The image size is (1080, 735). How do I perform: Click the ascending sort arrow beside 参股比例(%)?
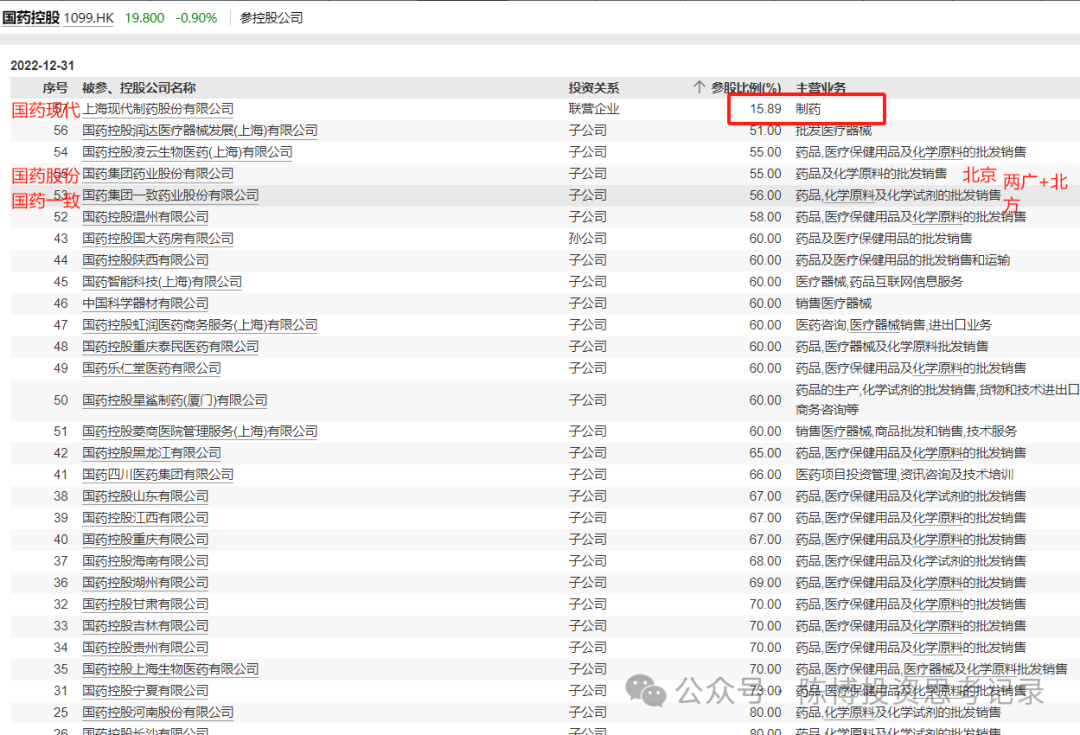click(699, 87)
